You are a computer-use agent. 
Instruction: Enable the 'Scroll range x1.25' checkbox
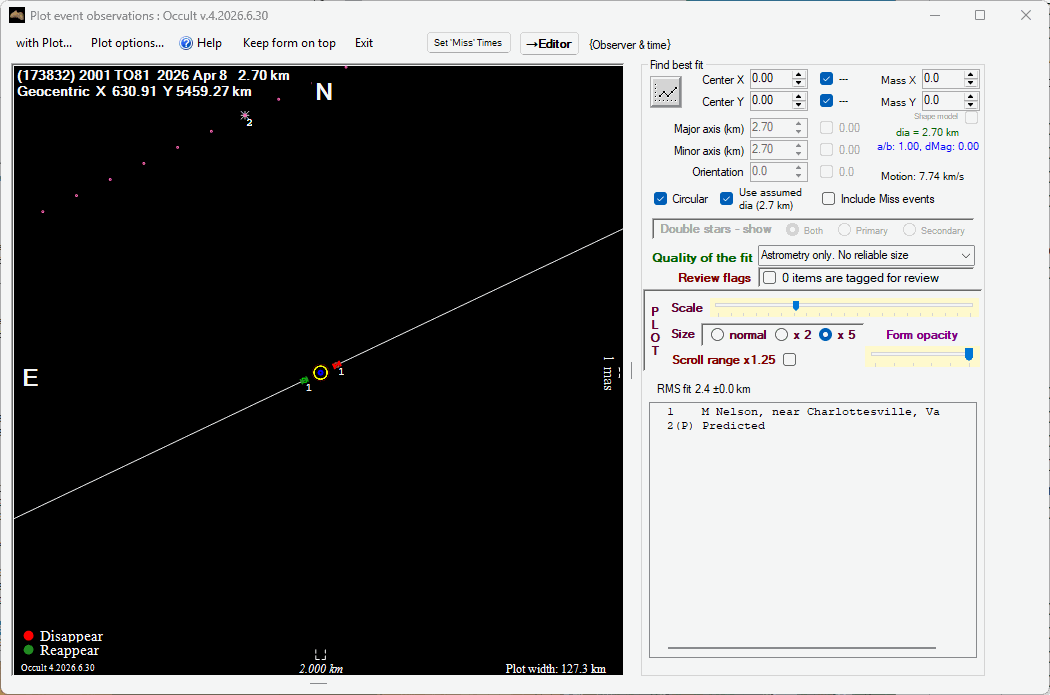pos(790,360)
